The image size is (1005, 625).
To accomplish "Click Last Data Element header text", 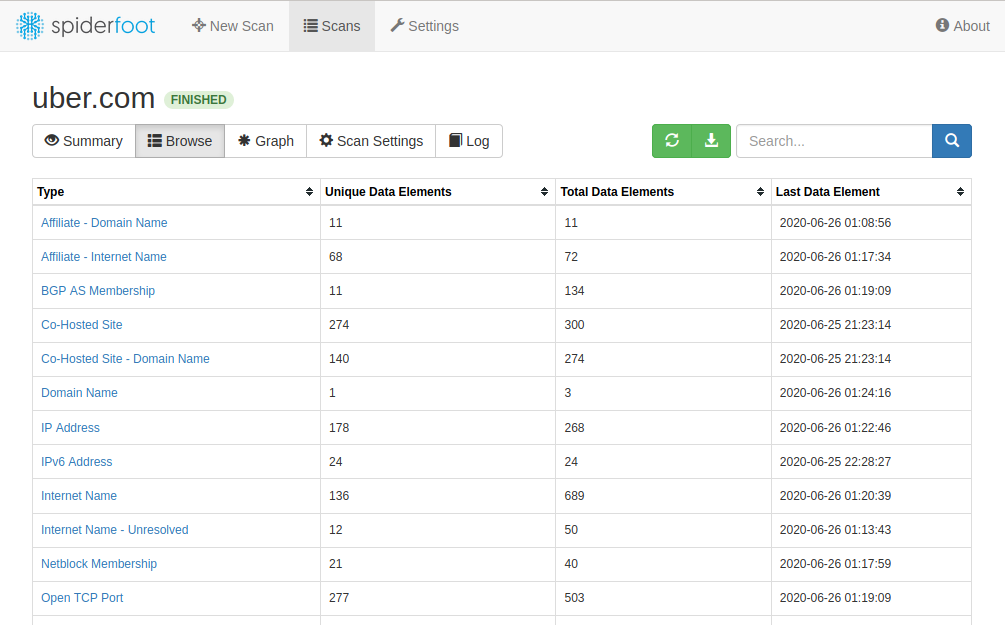I will [x=827, y=192].
